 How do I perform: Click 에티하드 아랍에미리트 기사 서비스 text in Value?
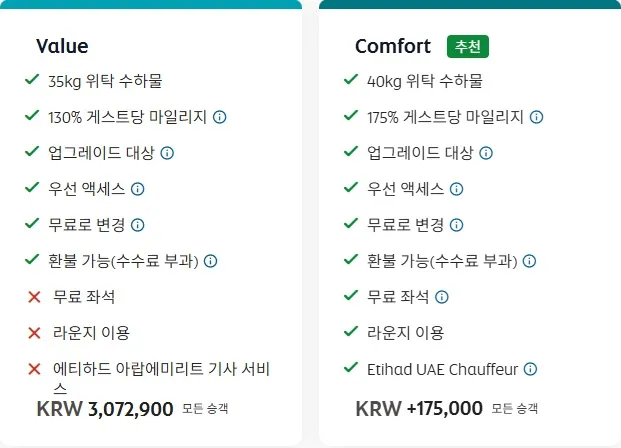pos(160,369)
